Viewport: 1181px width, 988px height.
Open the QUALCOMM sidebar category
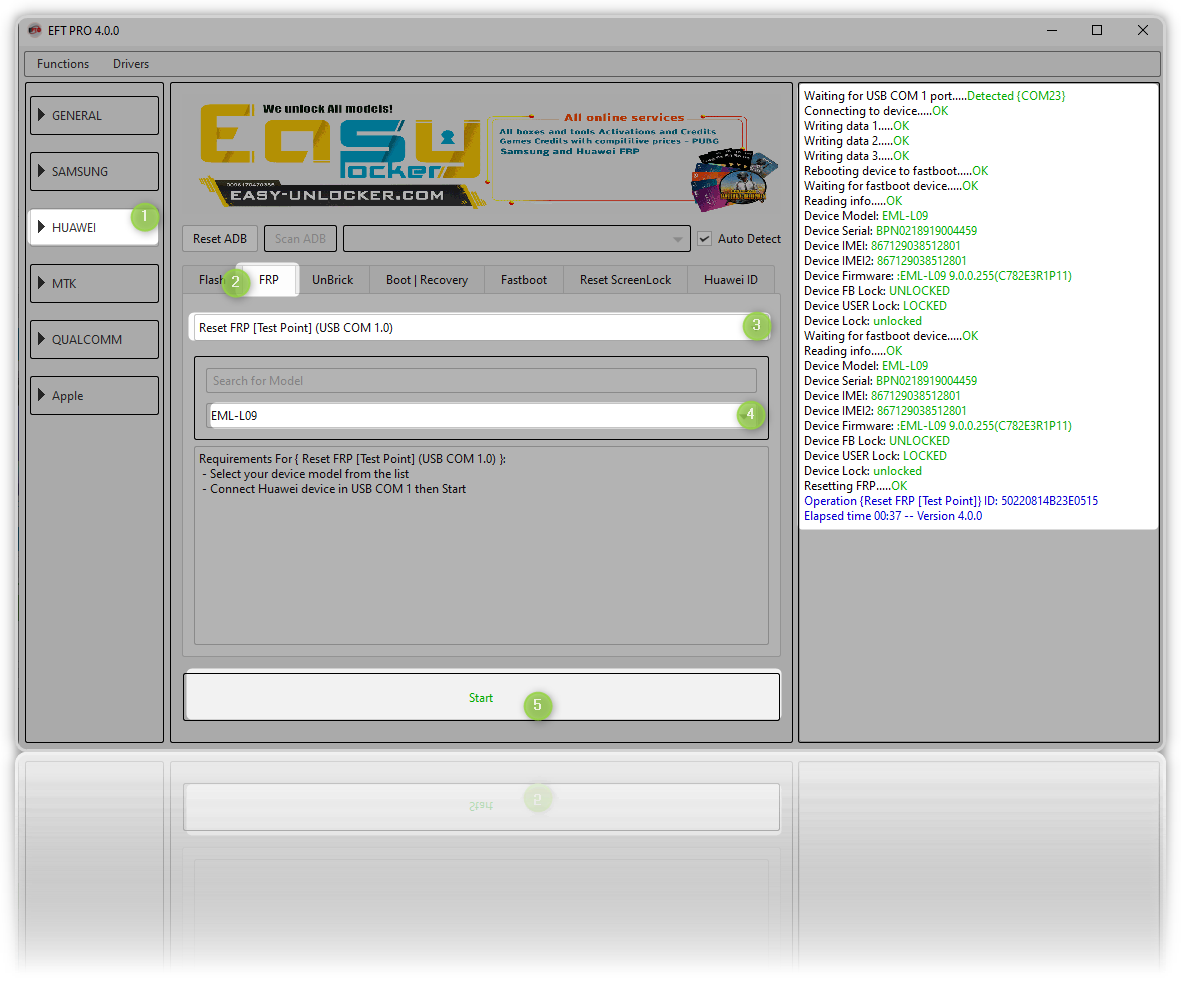pos(94,339)
